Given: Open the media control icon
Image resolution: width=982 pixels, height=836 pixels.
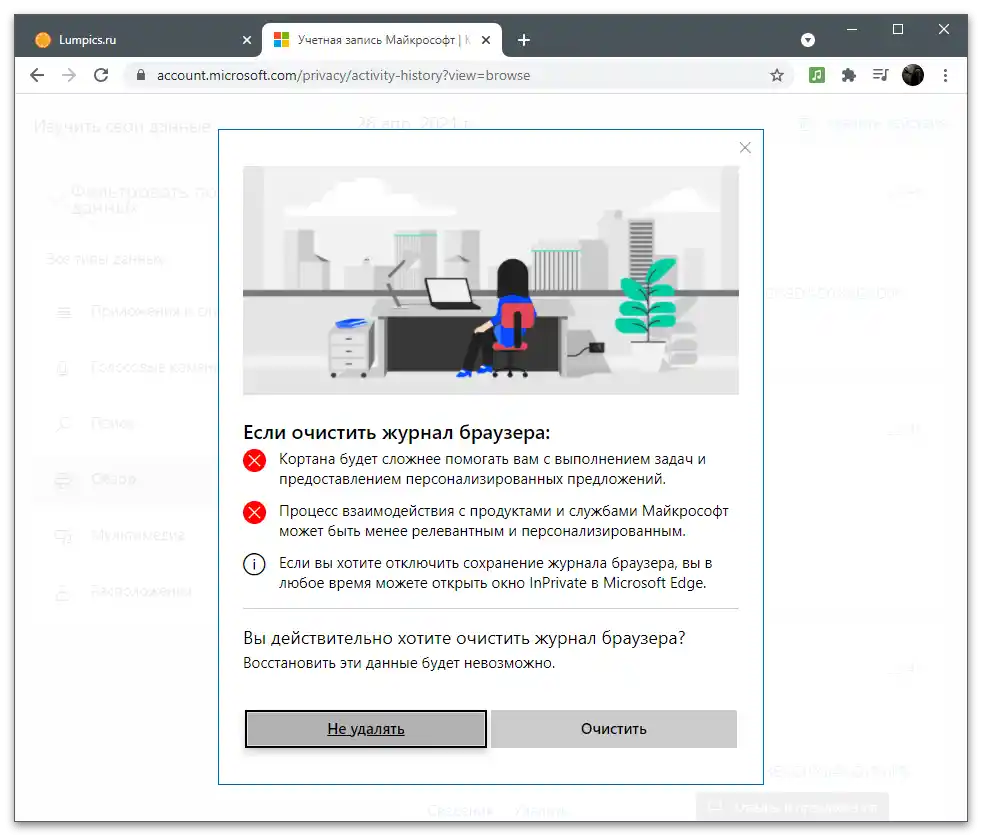Looking at the screenshot, I should click(x=881, y=75).
